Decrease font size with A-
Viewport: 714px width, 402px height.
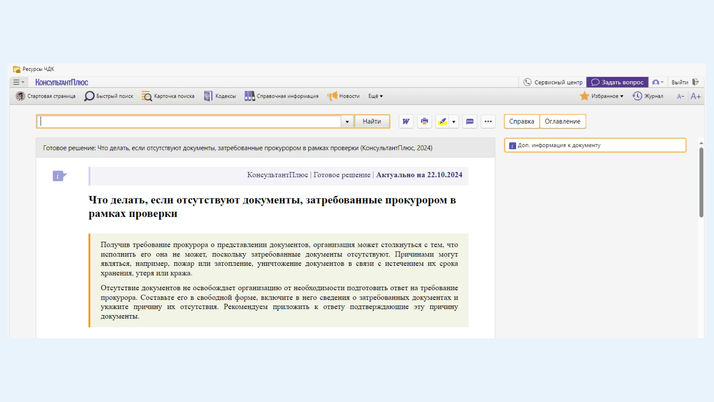pos(680,97)
